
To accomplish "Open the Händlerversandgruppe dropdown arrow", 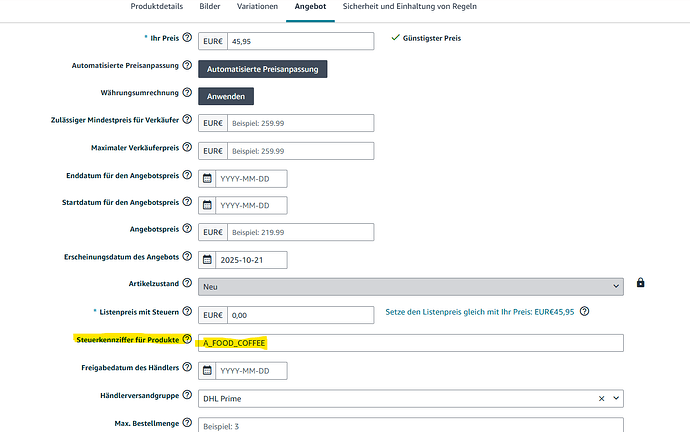I will pyautogui.click(x=616, y=398).
